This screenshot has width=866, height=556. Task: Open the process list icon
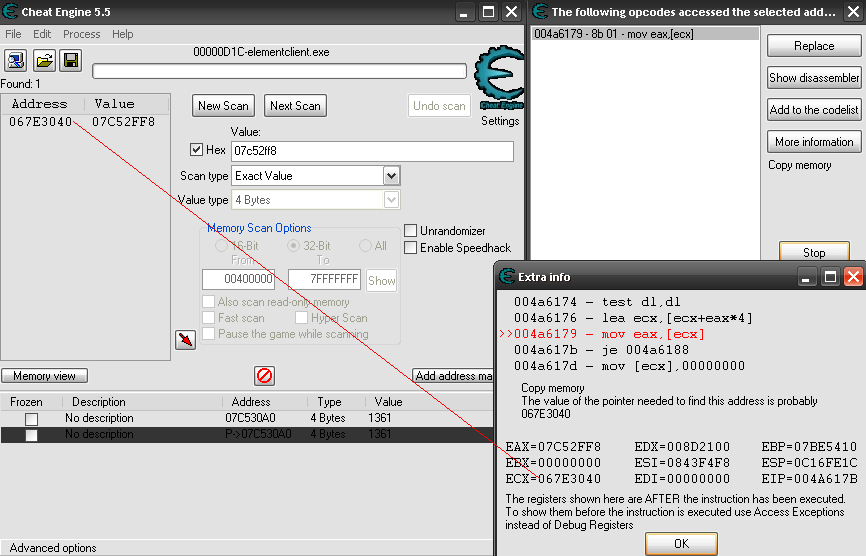pos(16,61)
